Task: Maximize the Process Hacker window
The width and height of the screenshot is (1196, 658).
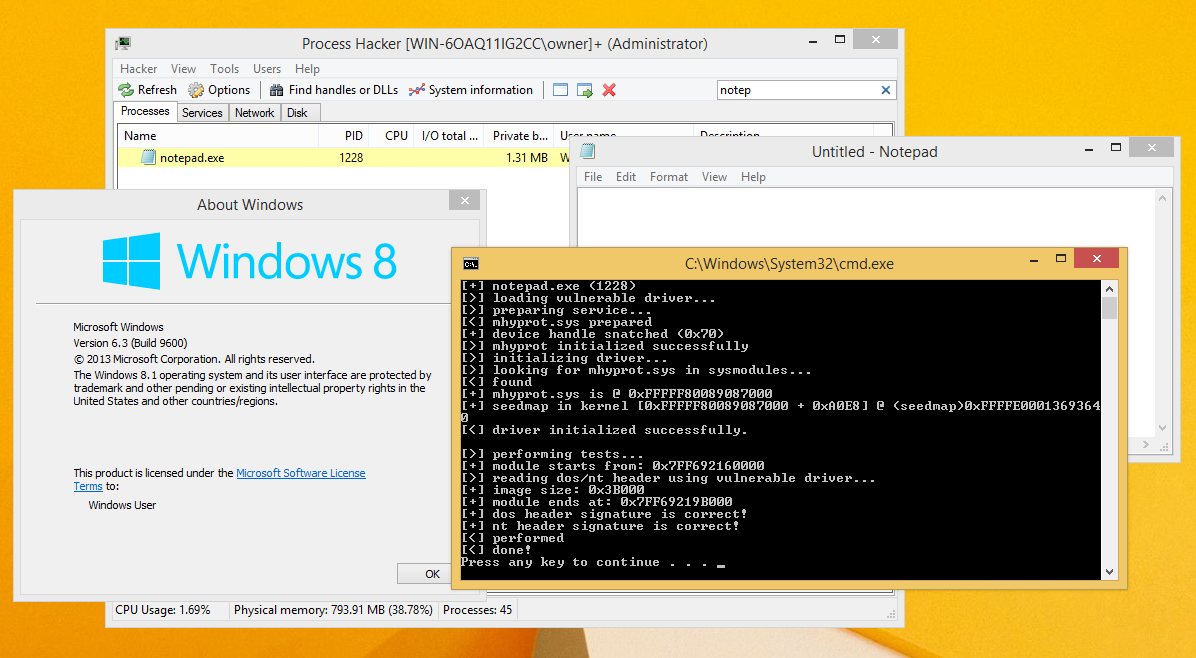Action: (x=840, y=40)
